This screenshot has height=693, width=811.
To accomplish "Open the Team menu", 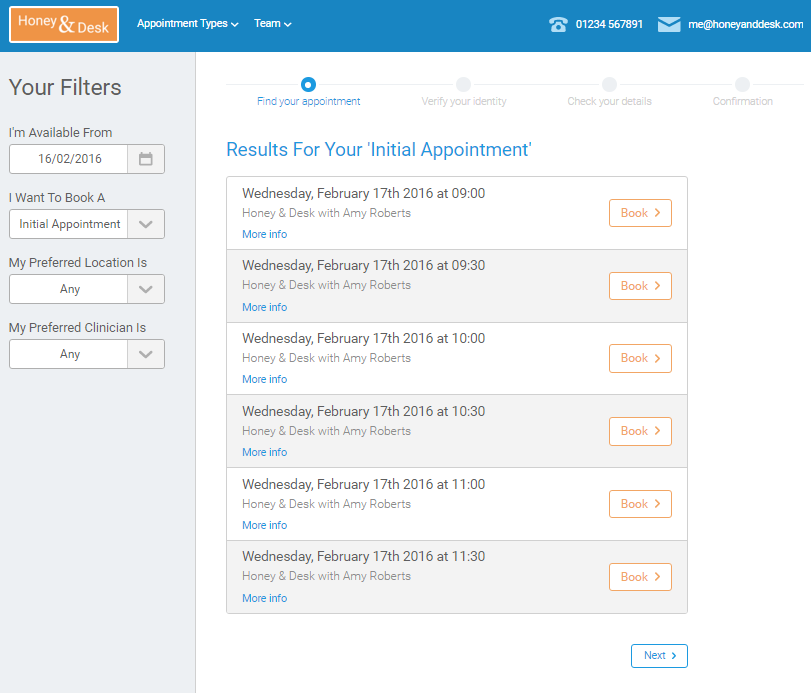I will [272, 23].
